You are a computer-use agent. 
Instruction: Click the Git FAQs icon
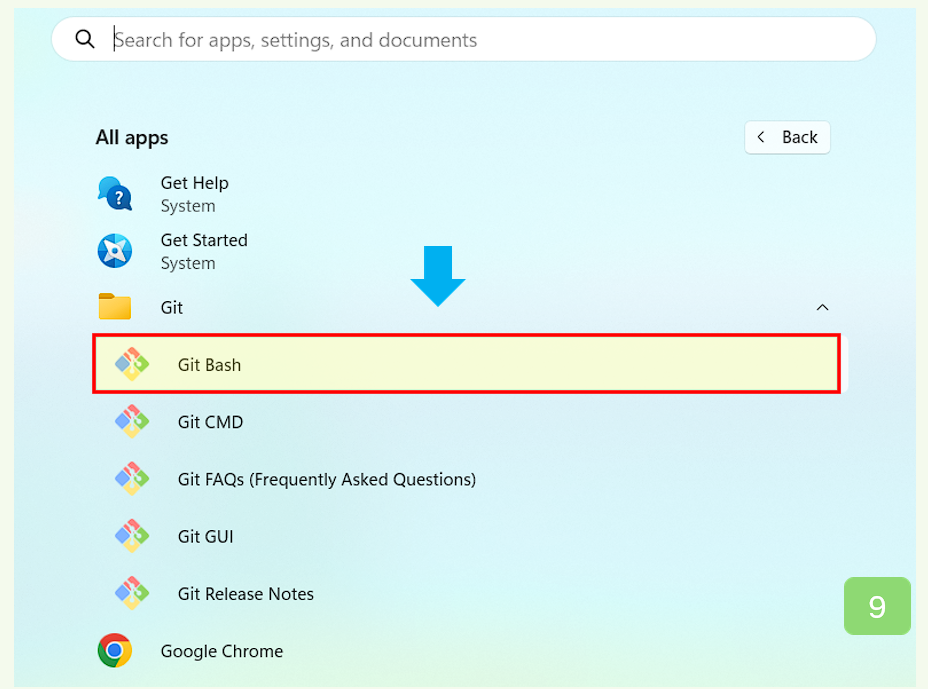132,478
